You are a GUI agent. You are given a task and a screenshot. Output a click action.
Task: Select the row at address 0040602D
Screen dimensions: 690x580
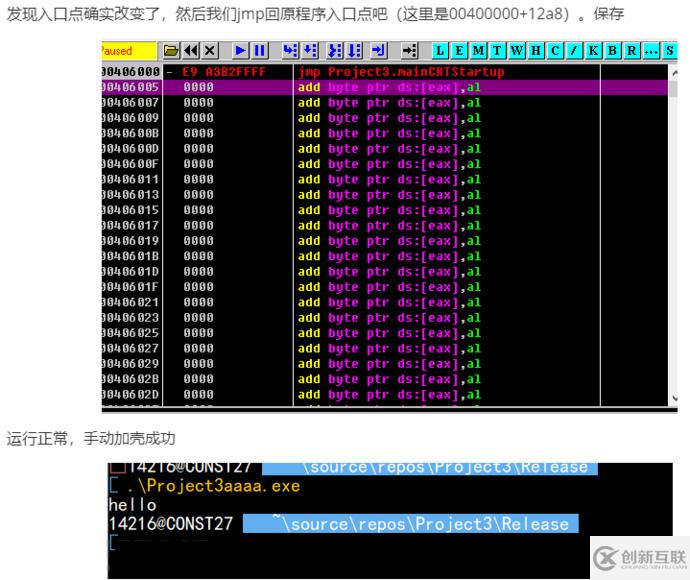click(x=385, y=395)
